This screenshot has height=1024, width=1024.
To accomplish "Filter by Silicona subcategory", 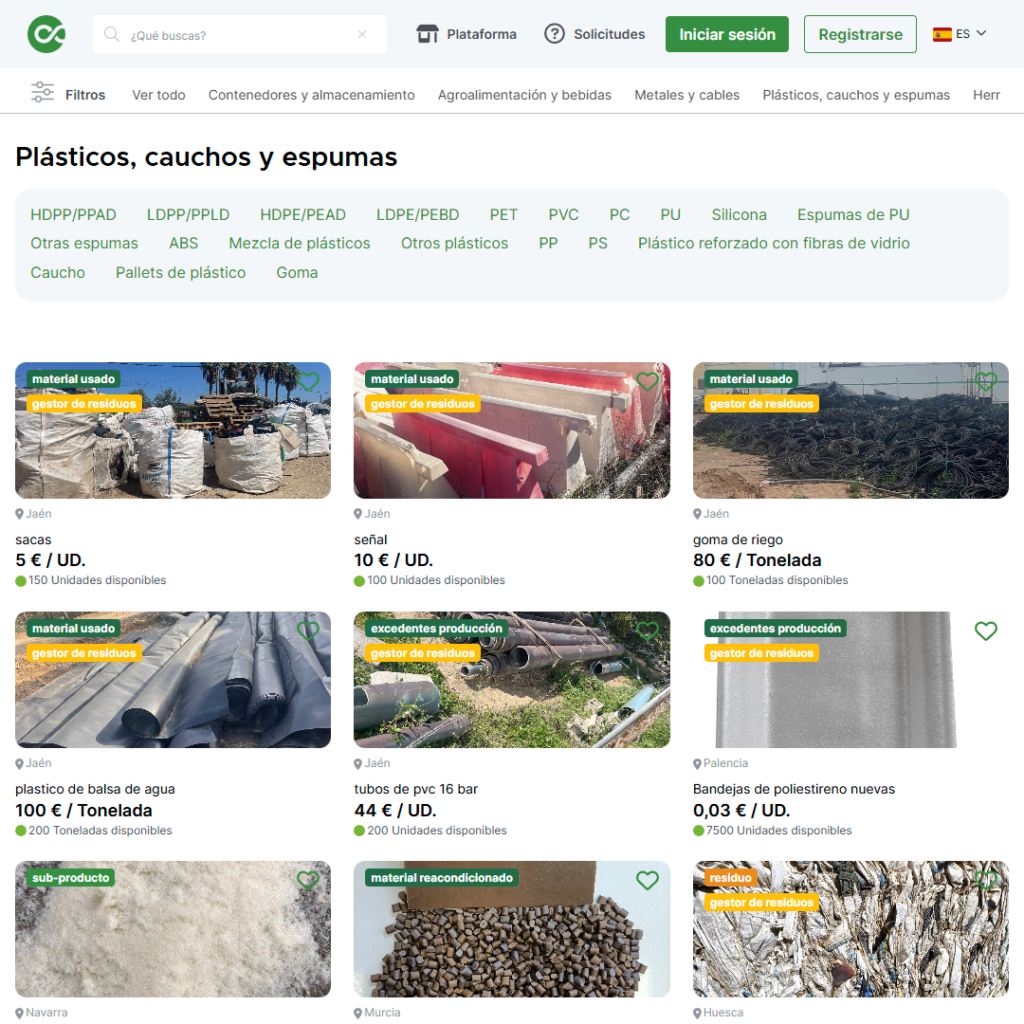I will click(x=739, y=215).
